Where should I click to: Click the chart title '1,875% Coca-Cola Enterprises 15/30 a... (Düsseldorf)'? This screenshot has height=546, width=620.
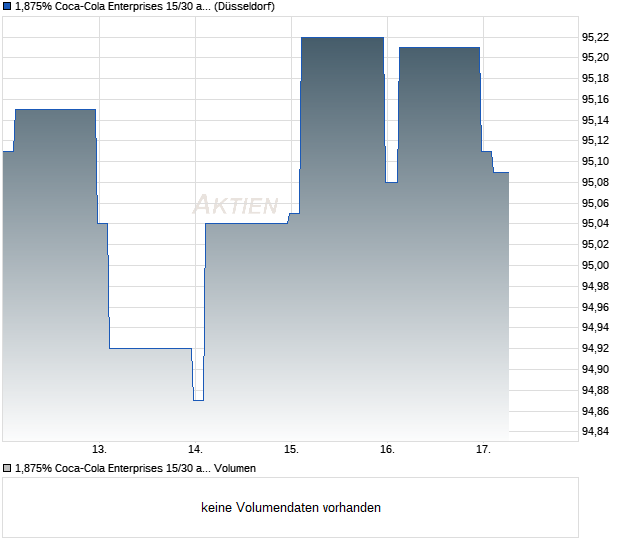click(145, 6)
